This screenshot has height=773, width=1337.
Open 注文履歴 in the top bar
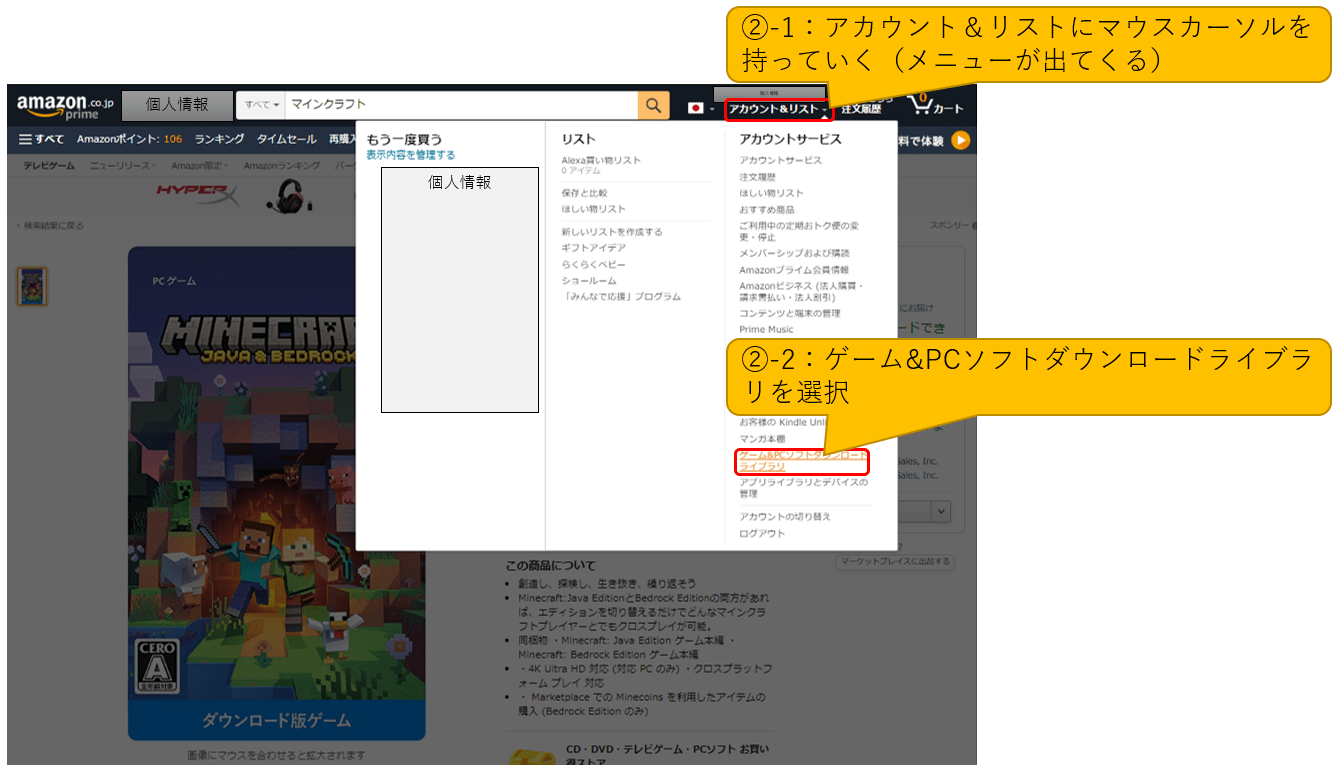861,109
